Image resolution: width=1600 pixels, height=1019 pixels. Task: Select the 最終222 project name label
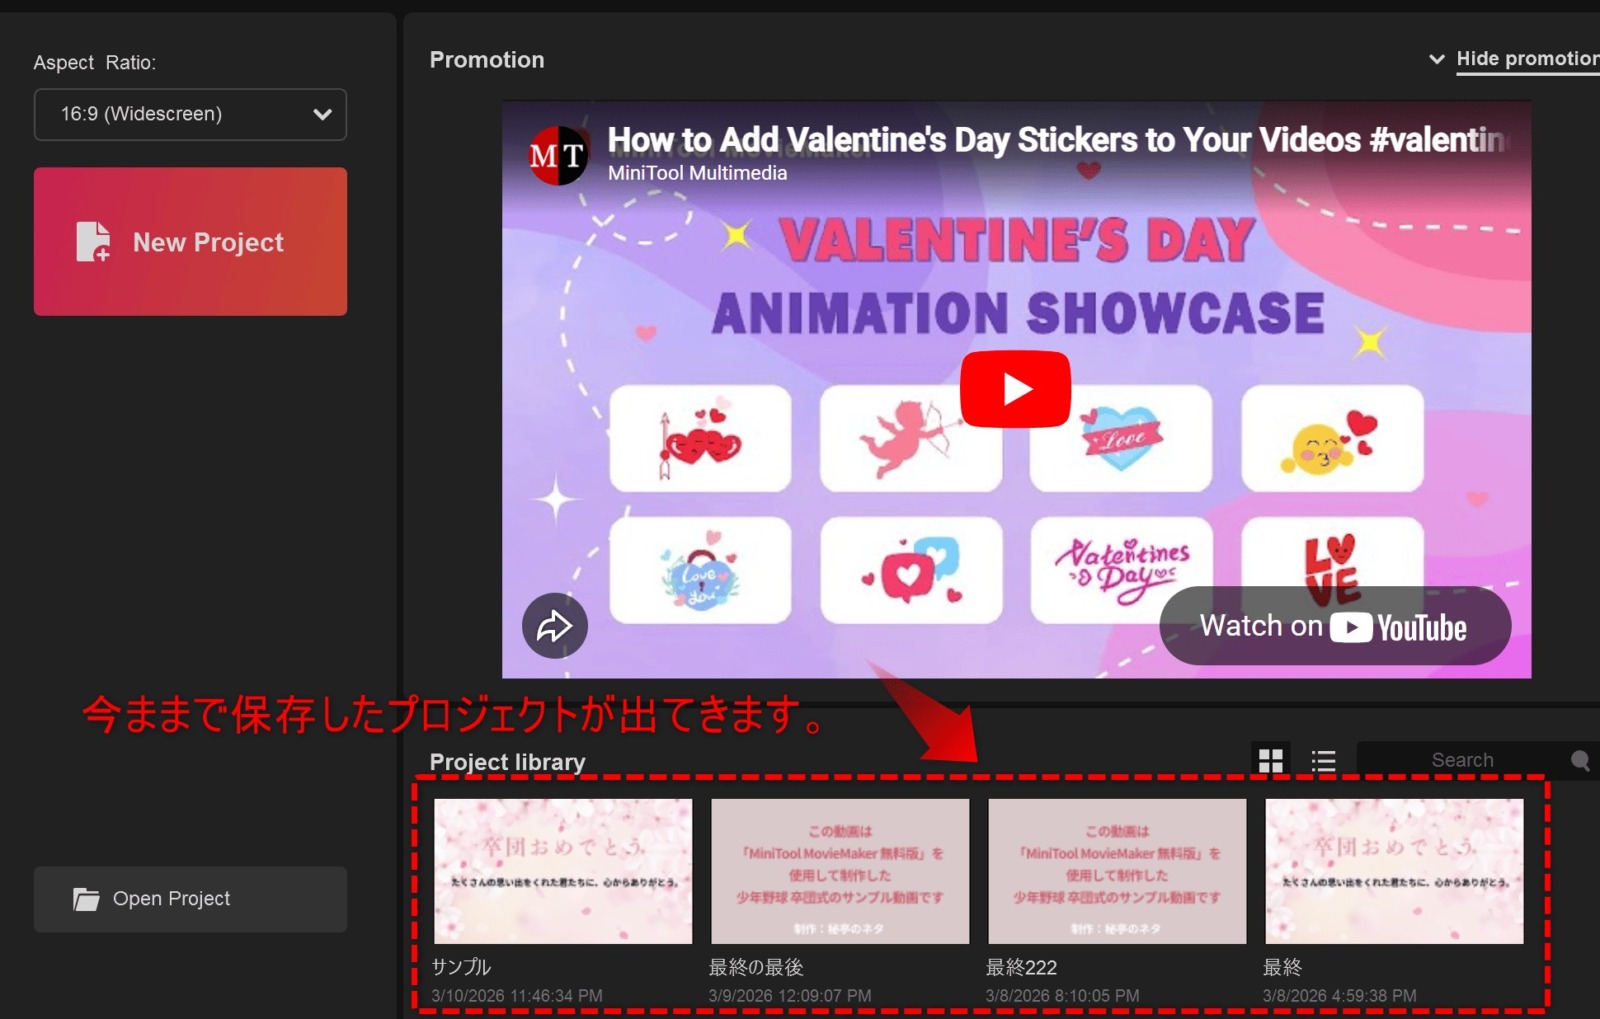tap(1021, 967)
